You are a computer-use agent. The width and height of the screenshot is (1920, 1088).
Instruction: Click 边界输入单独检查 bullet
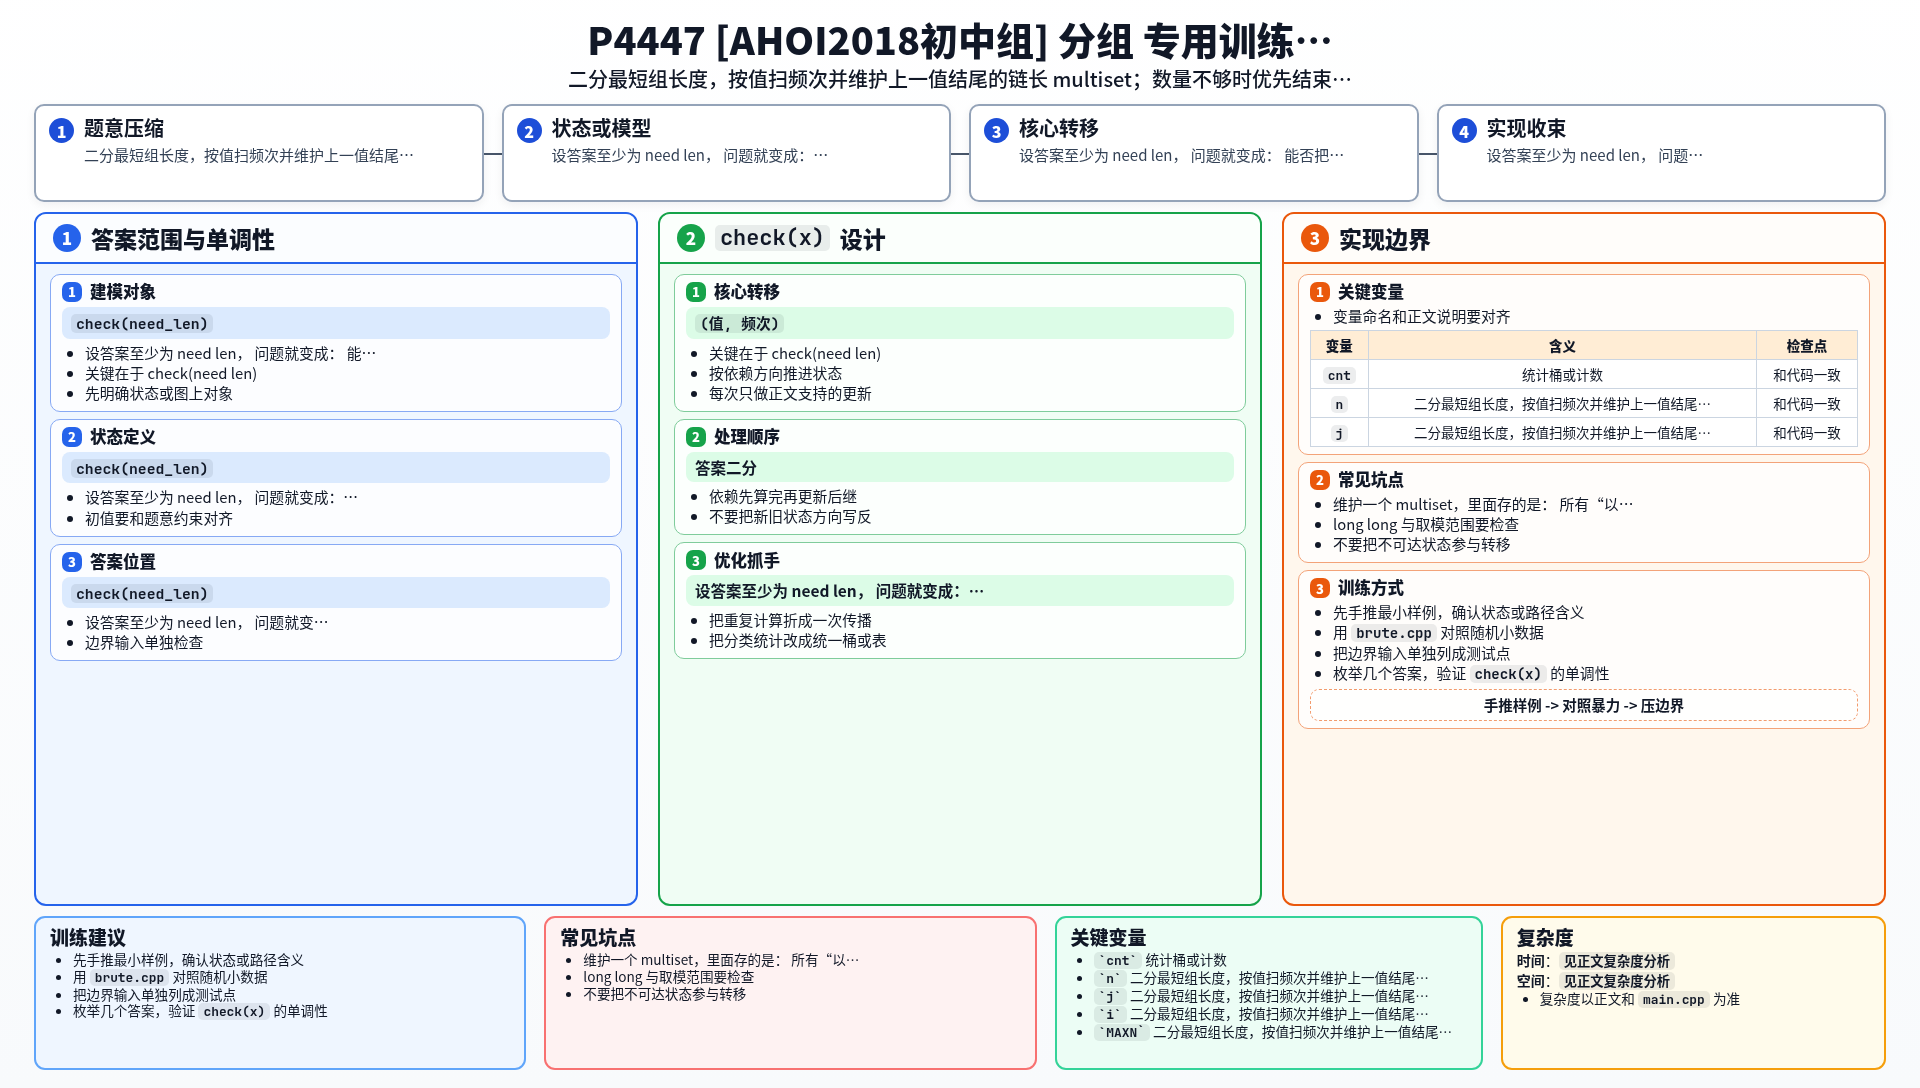point(144,643)
